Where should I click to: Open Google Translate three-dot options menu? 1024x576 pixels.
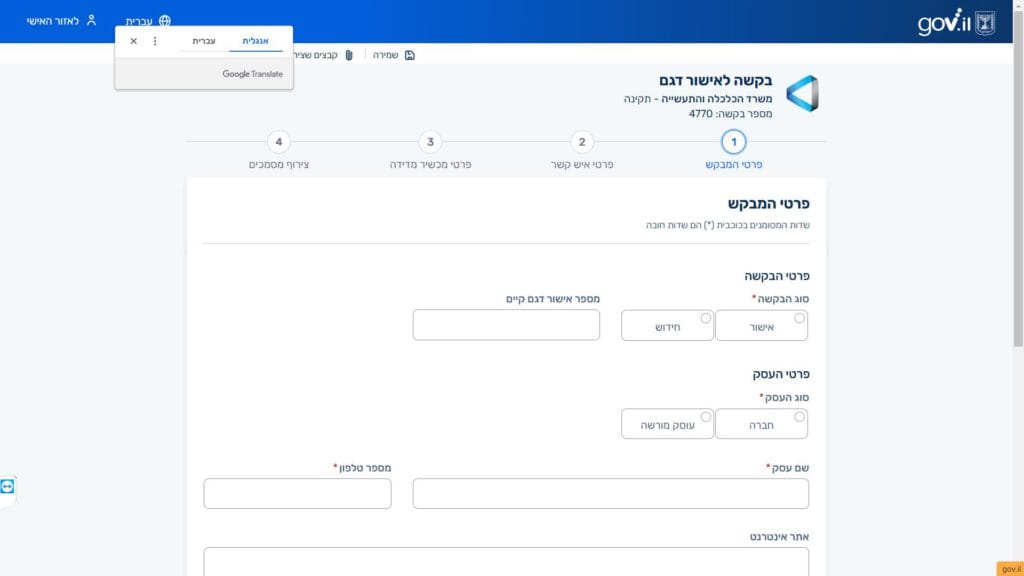click(155, 41)
